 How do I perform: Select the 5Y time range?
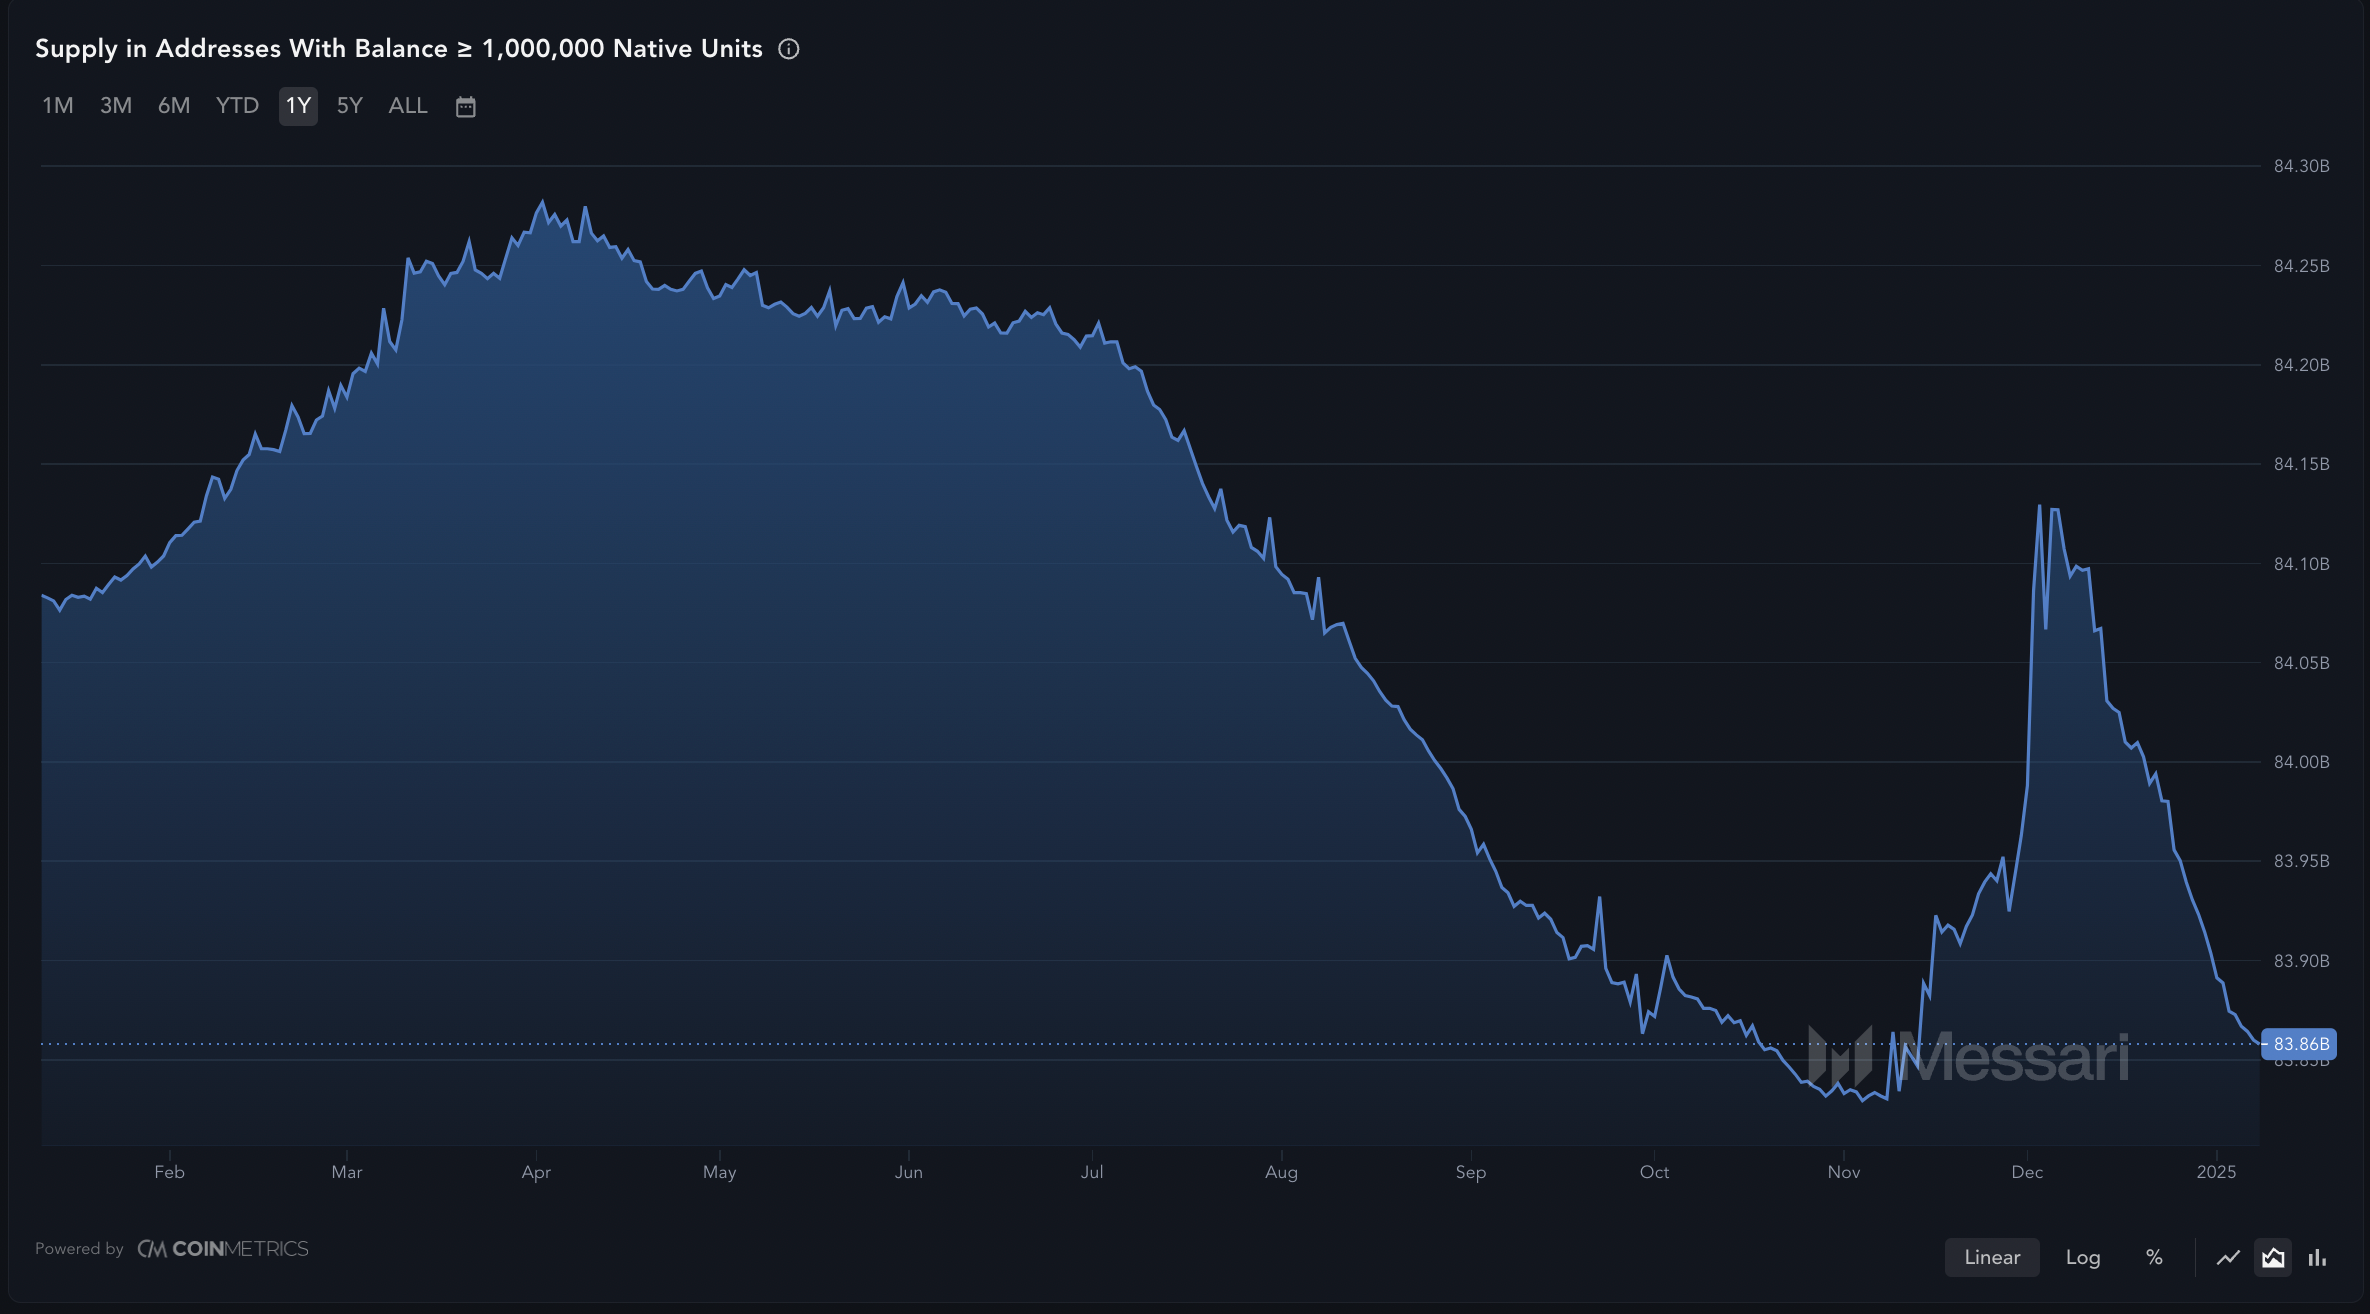click(x=349, y=106)
